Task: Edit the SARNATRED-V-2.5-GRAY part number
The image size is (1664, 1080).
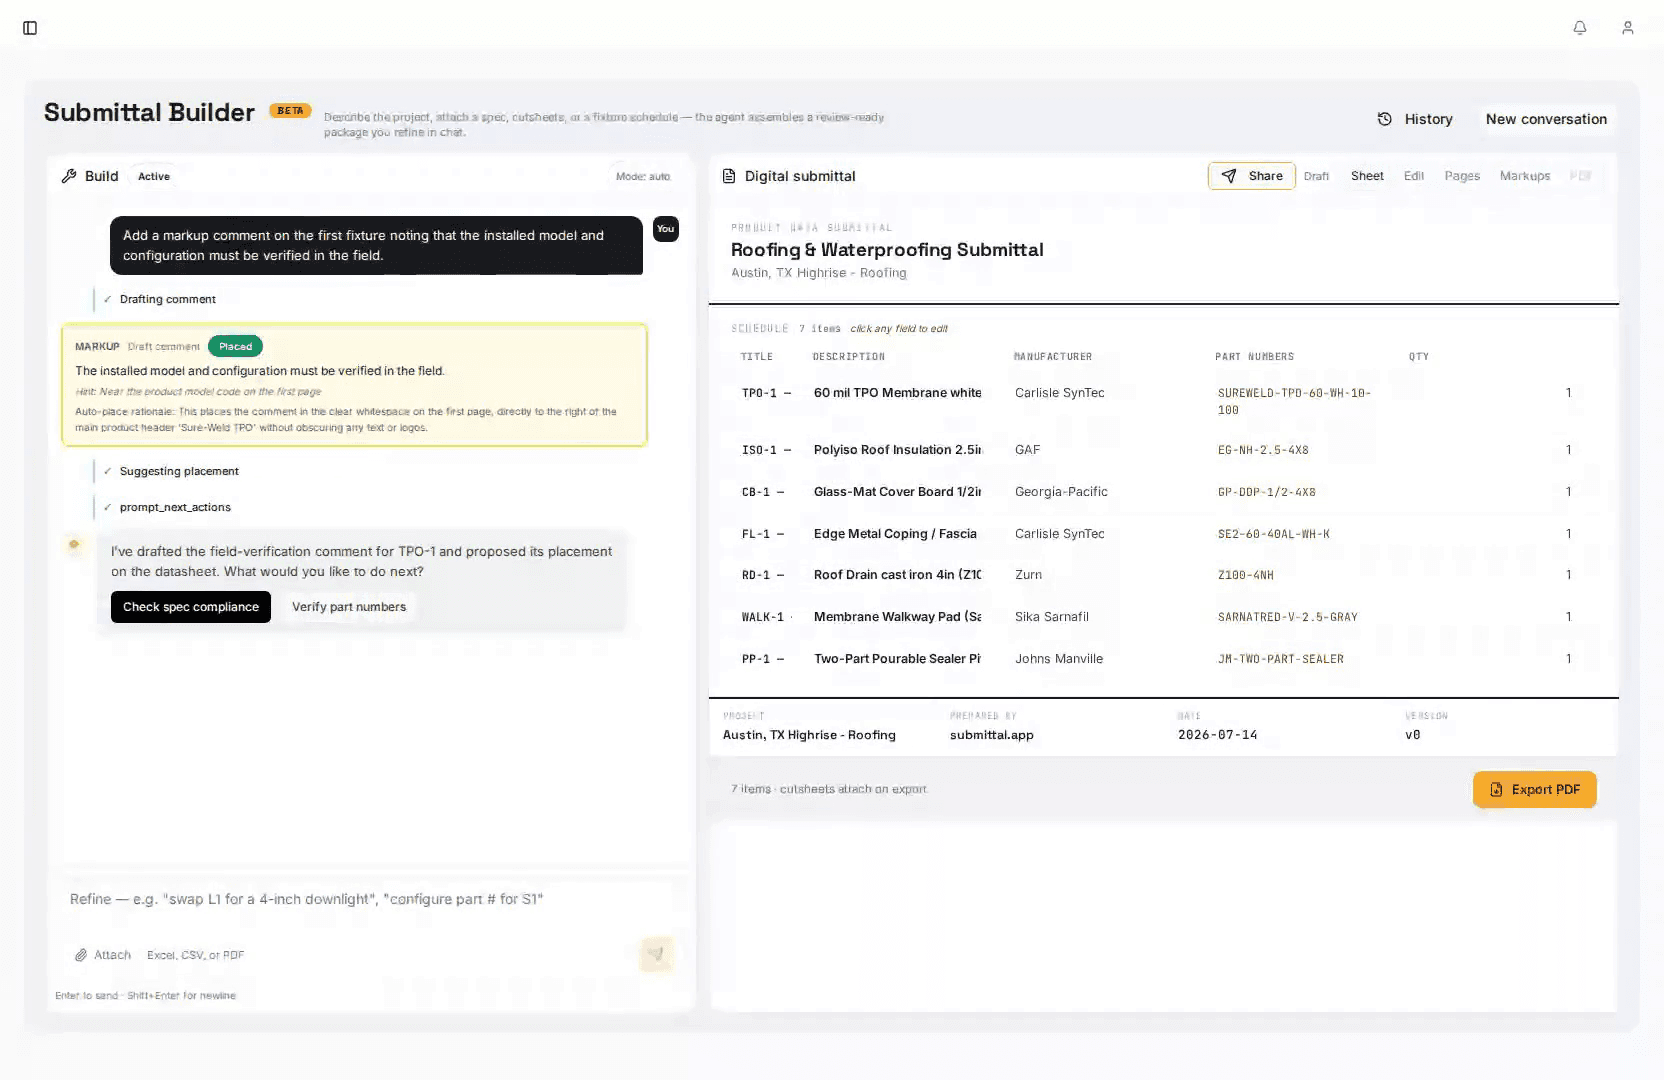Action: 1287,617
